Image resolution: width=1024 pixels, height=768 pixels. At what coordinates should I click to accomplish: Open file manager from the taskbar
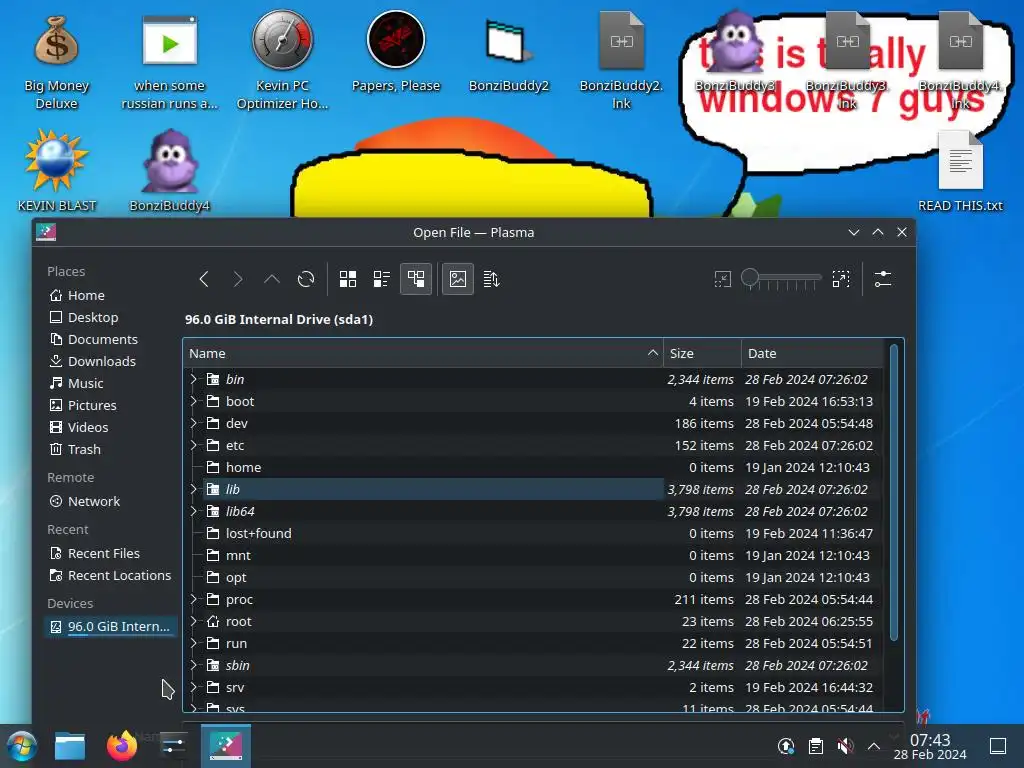70,746
